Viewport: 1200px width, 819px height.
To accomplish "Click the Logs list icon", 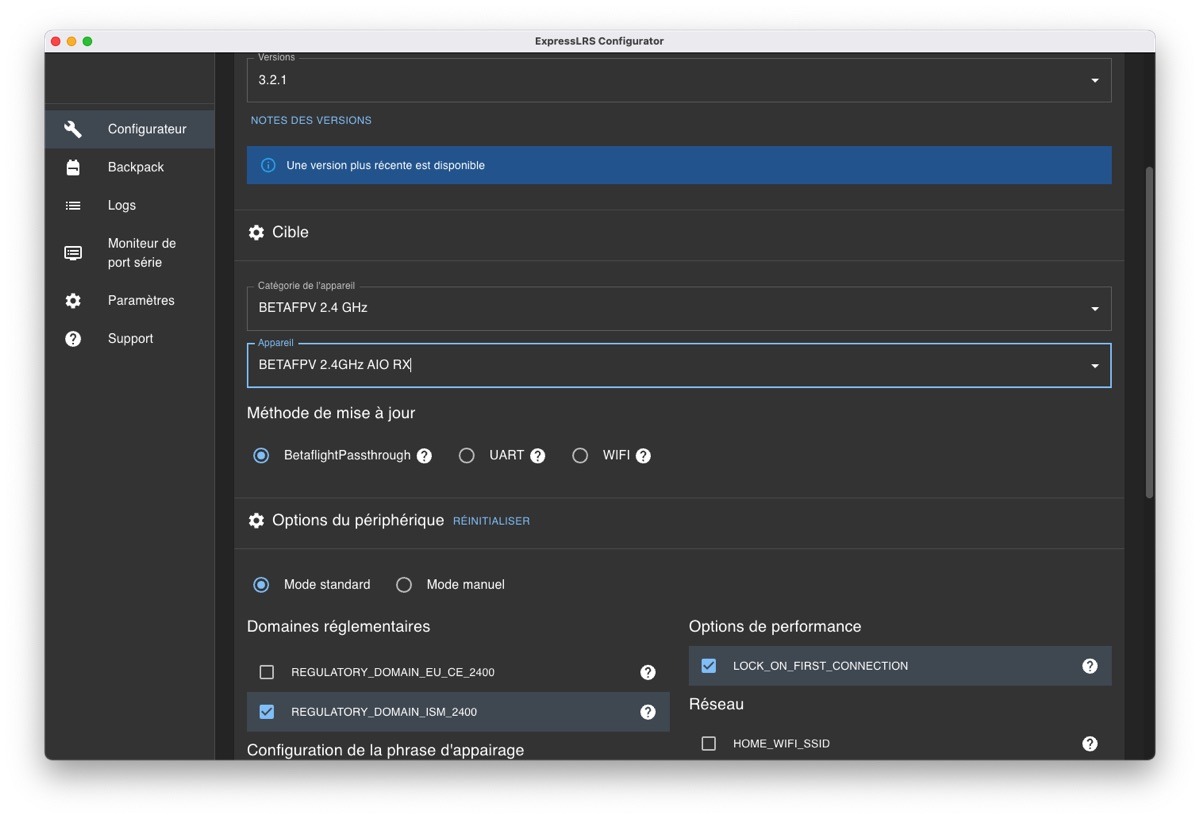I will click(73, 205).
